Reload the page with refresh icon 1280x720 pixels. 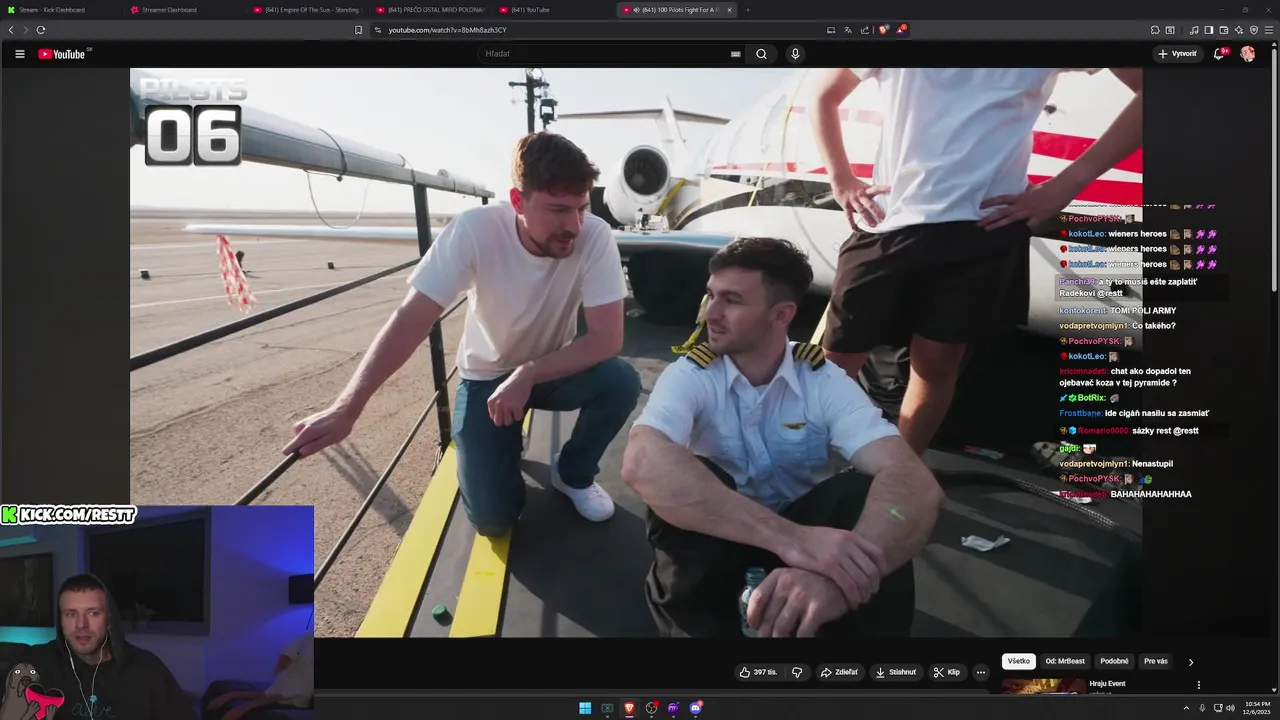point(41,30)
